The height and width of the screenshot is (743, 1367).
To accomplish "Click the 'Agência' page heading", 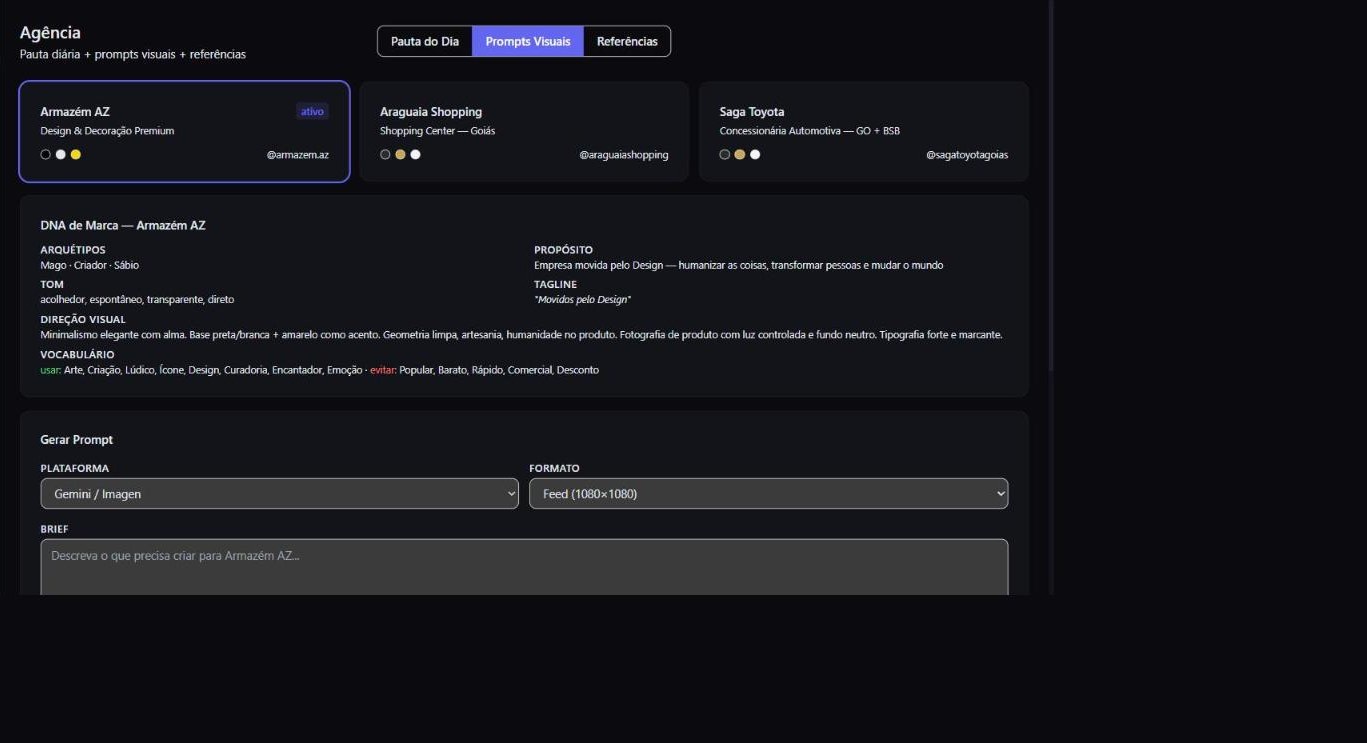I will (x=50, y=33).
